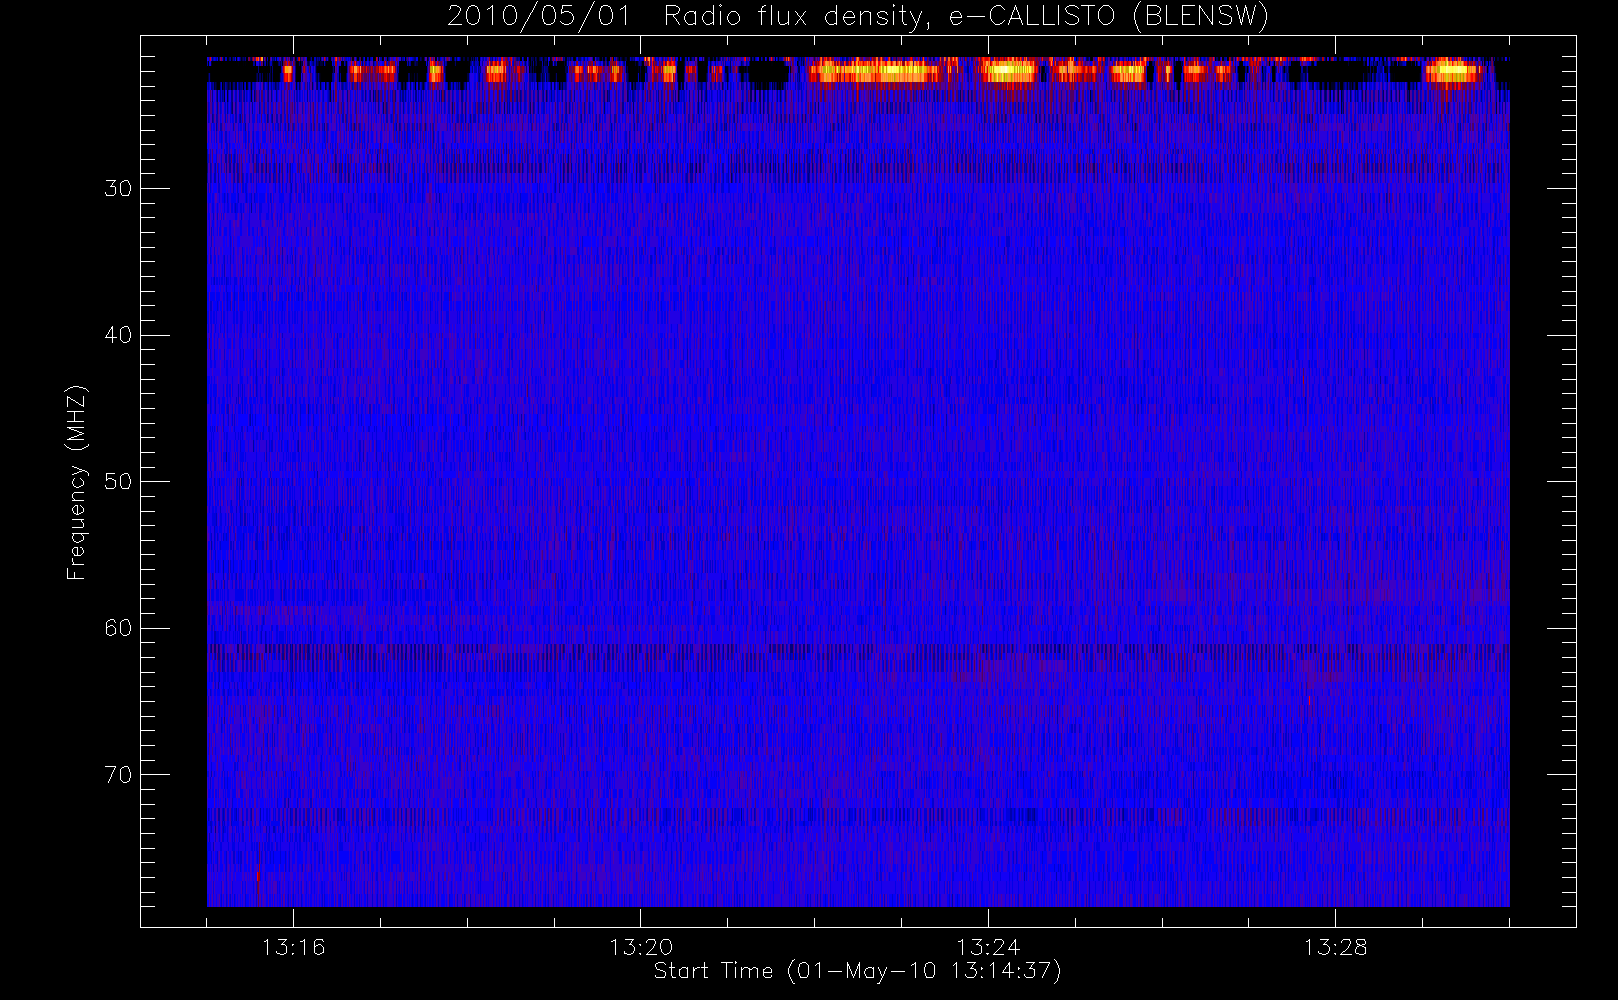The image size is (1618, 1000).
Task: Click the 40 MHz frequency tick label
Action: coord(118,335)
